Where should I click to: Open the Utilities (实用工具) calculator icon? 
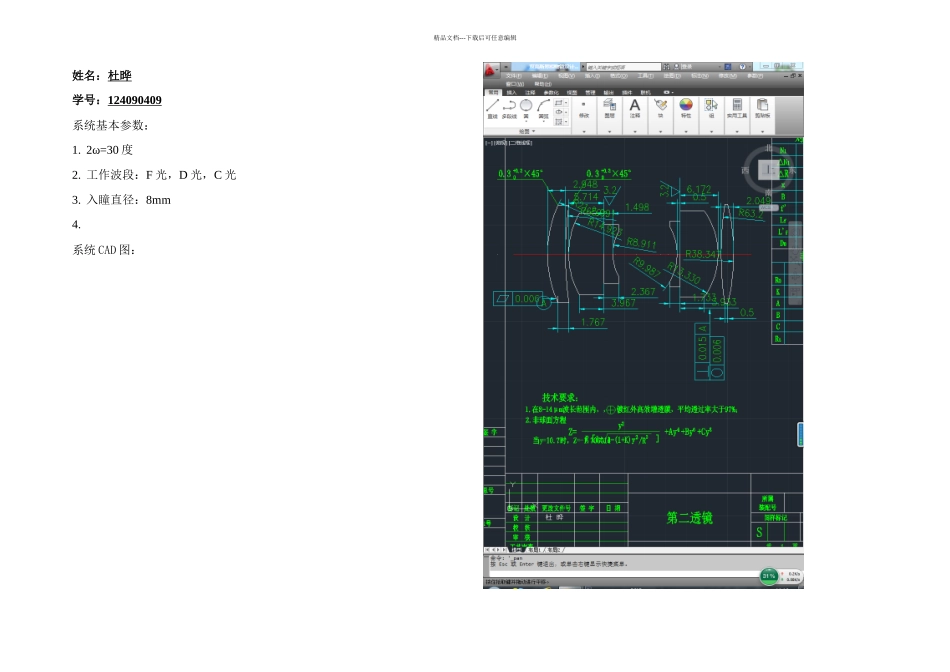(x=737, y=105)
